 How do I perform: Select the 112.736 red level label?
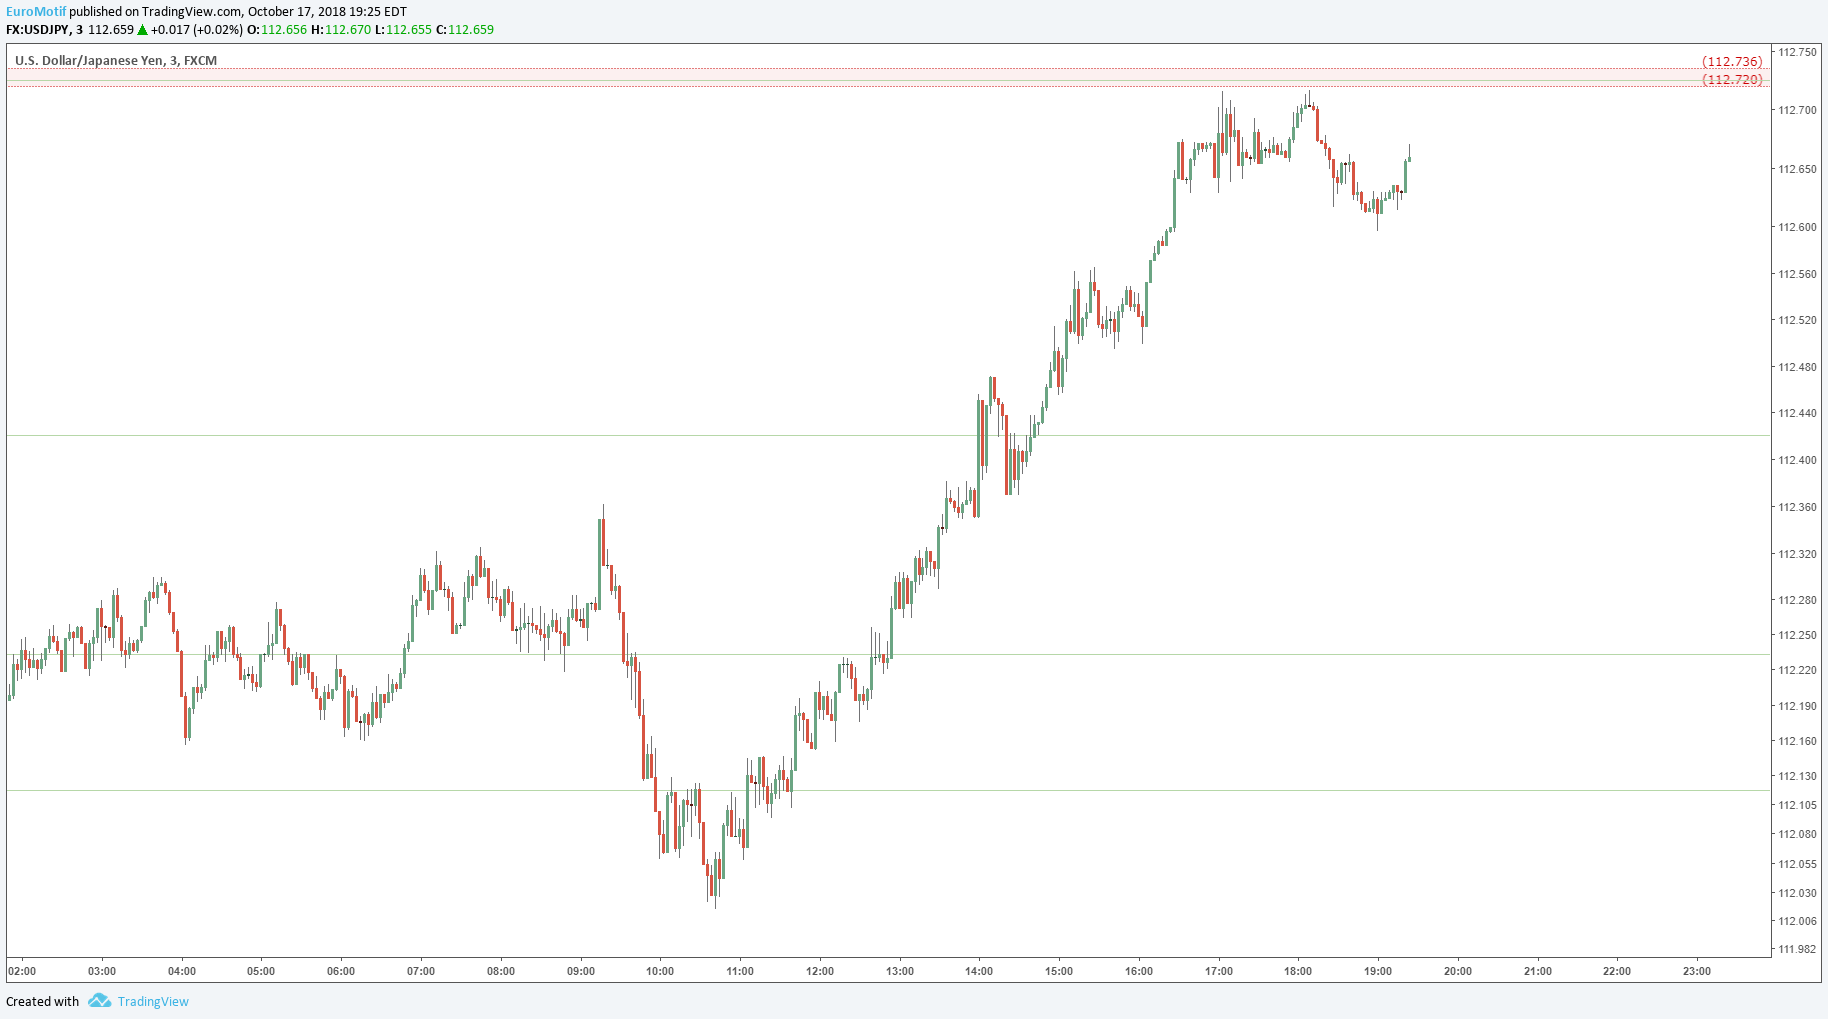pyautogui.click(x=1732, y=62)
